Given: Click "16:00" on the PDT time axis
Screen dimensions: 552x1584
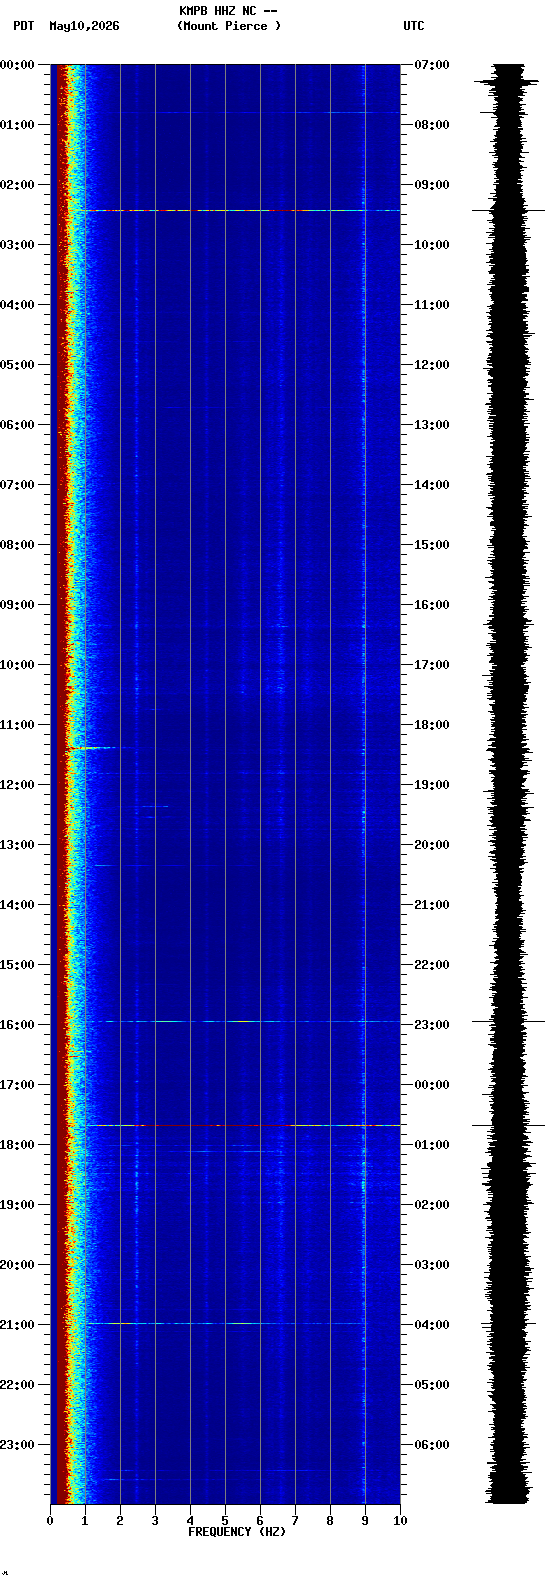Looking at the screenshot, I should 18,1025.
